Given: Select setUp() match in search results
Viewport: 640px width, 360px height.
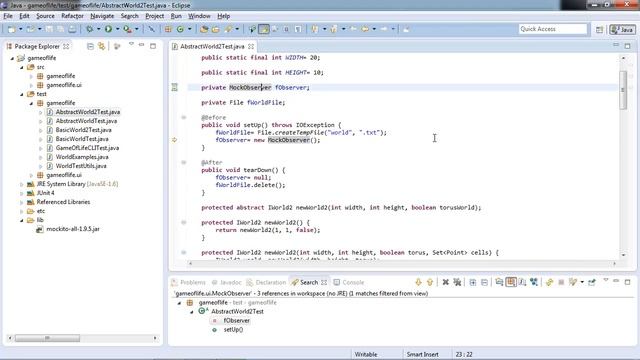Looking at the screenshot, I should tap(233, 330).
